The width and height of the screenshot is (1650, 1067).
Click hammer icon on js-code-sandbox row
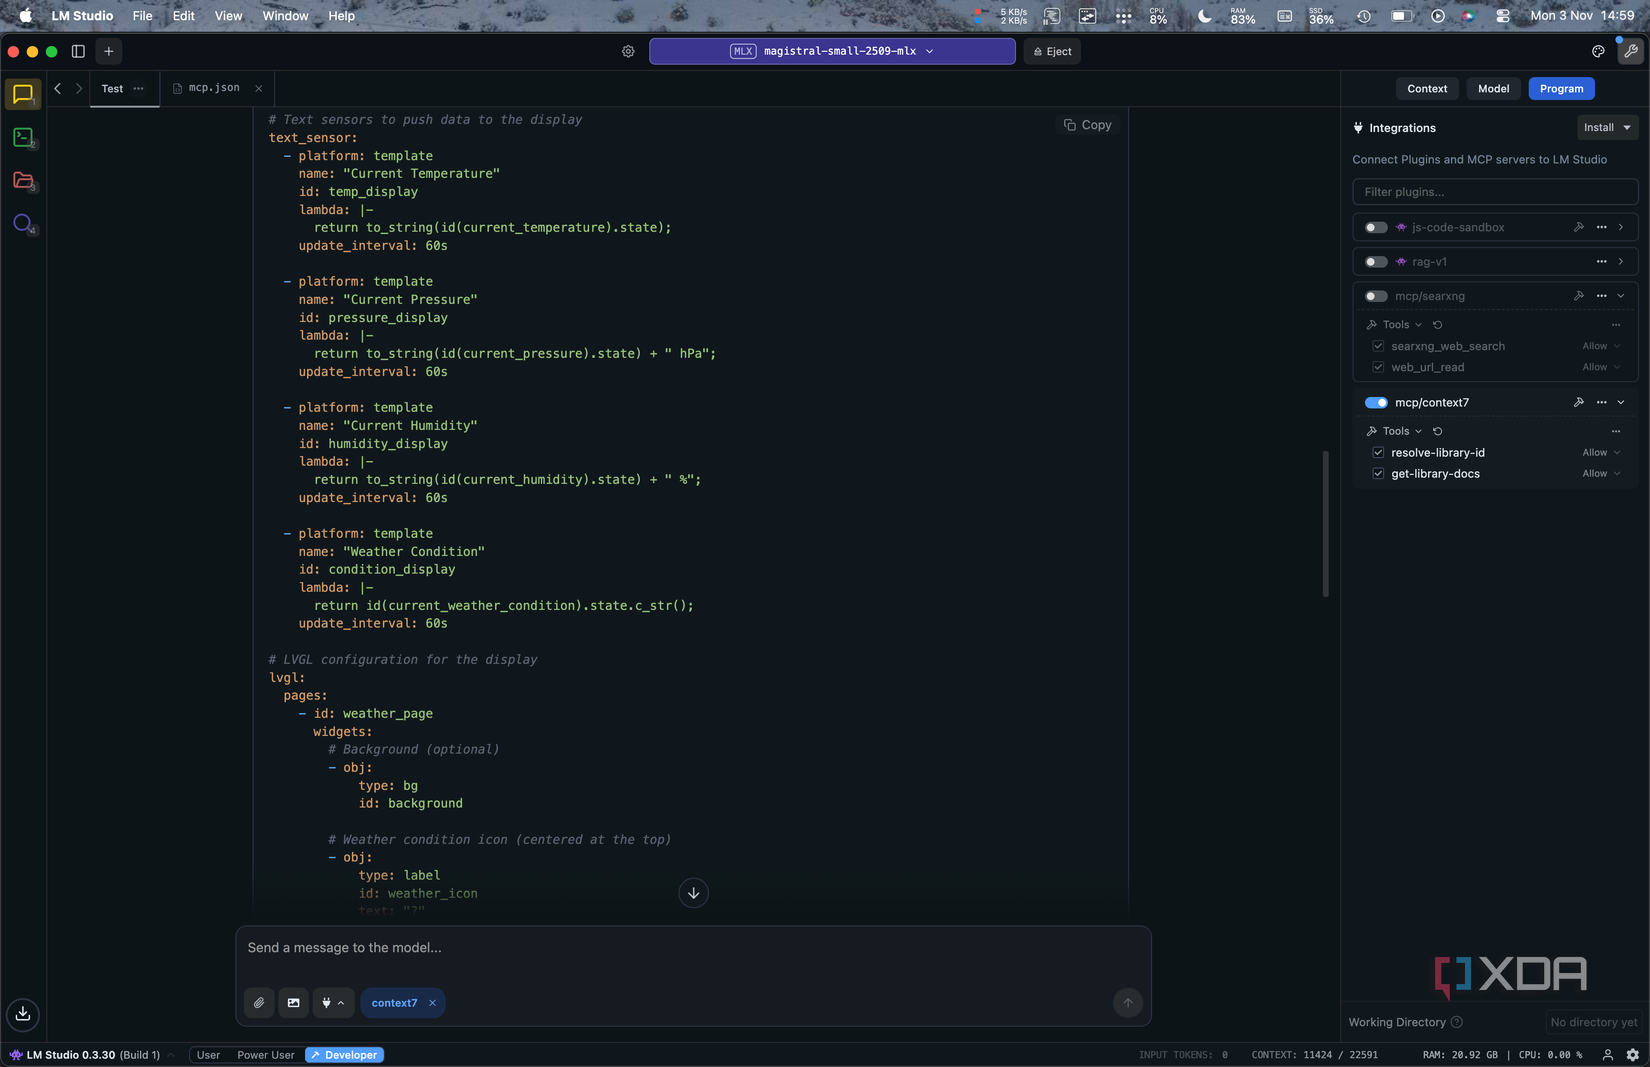pos(1578,227)
